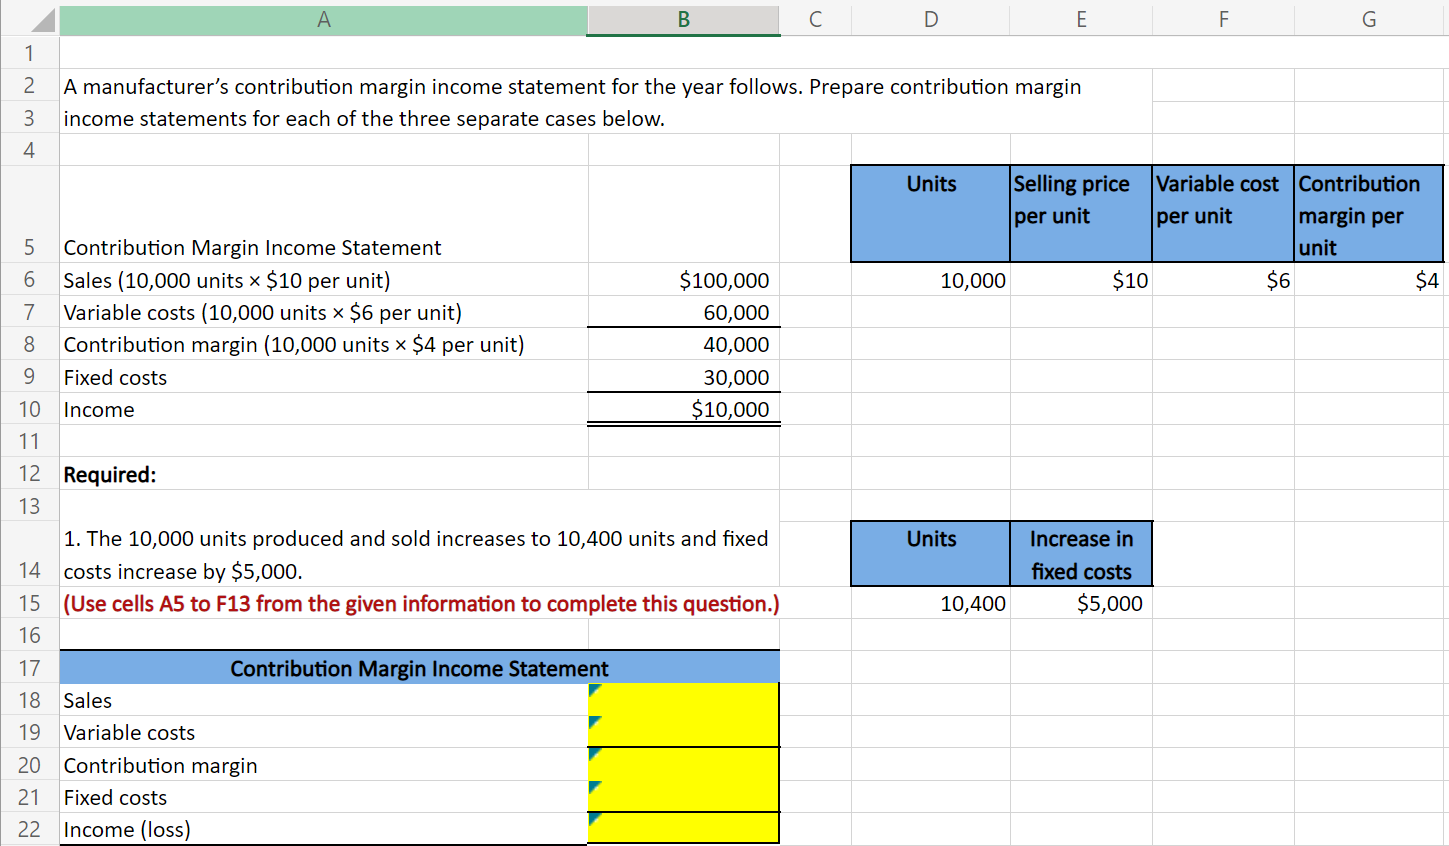This screenshot has height=846, width=1449.
Task: Click the yellow Variable costs input cell
Action: coord(684,732)
